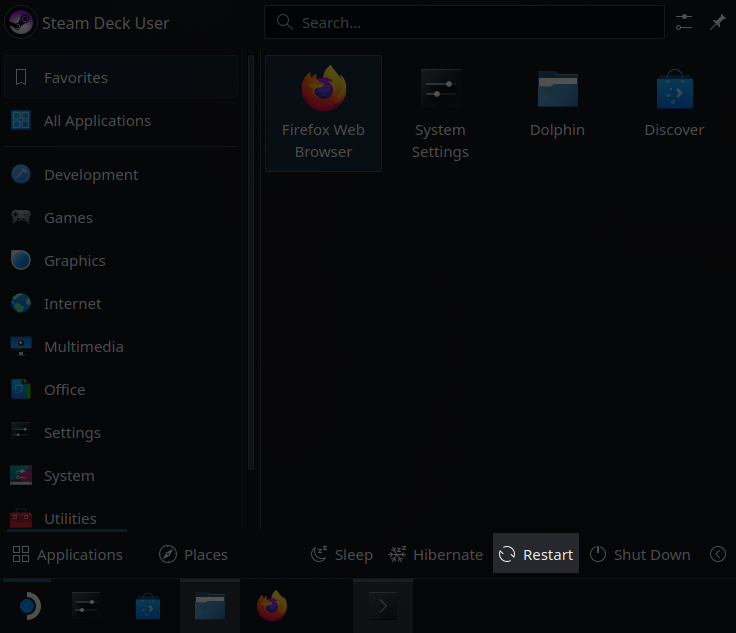Screen dimensions: 736x633
Task: Open Discover from the taskbar
Action: (148, 606)
